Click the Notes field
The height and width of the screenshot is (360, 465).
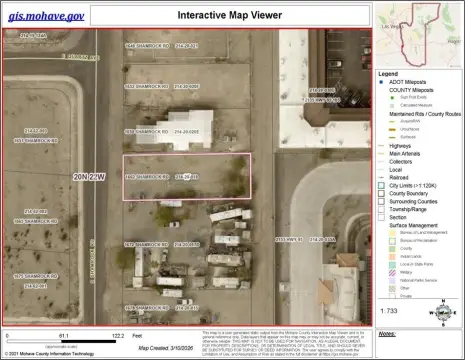pos(419,344)
